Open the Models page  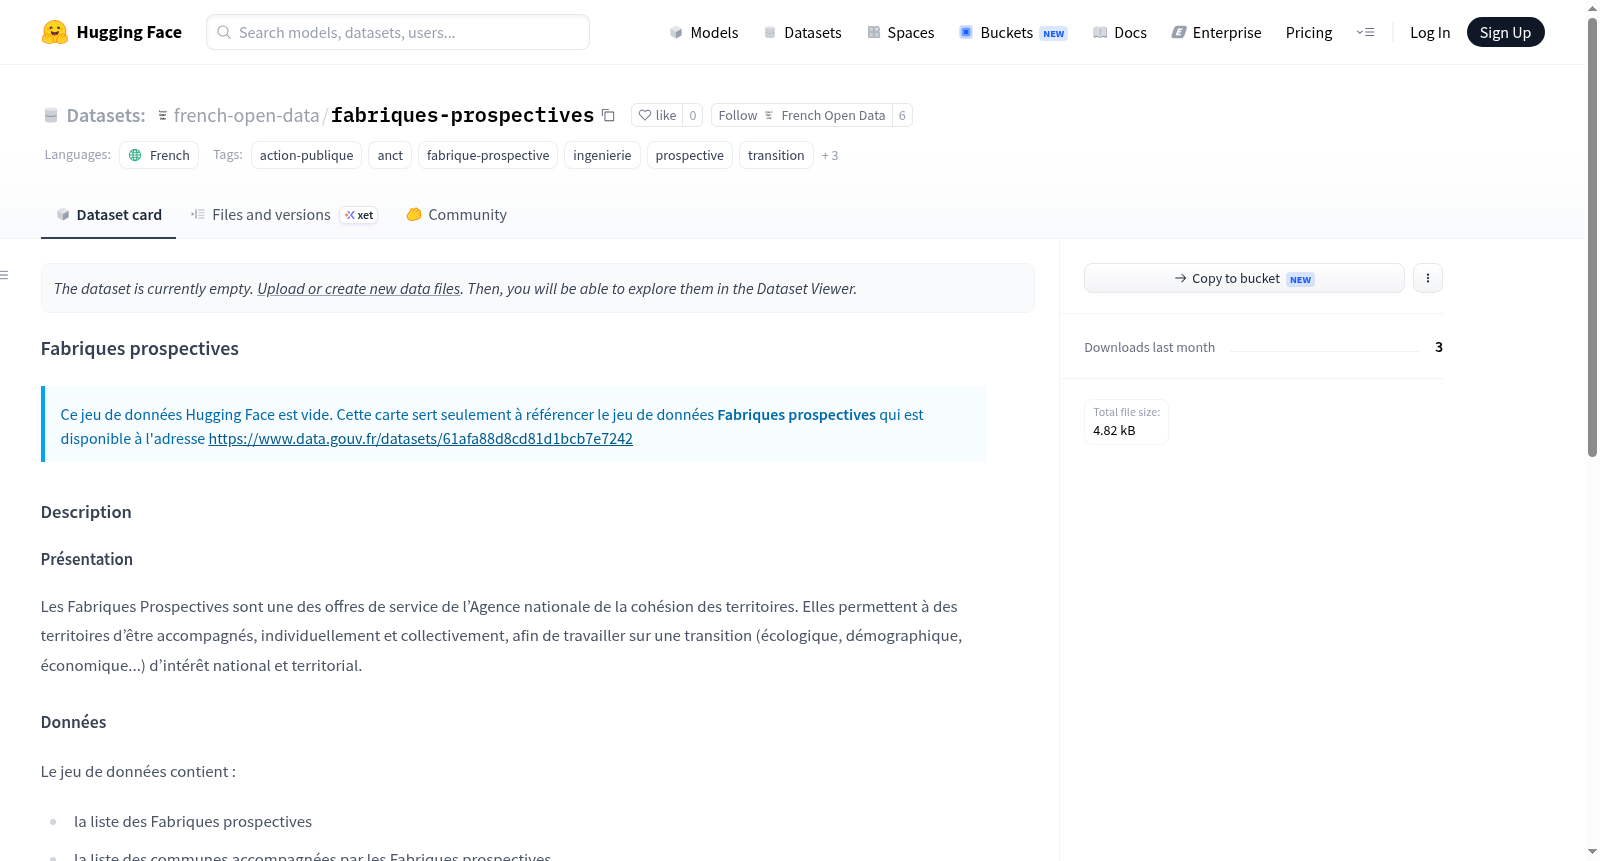[704, 32]
